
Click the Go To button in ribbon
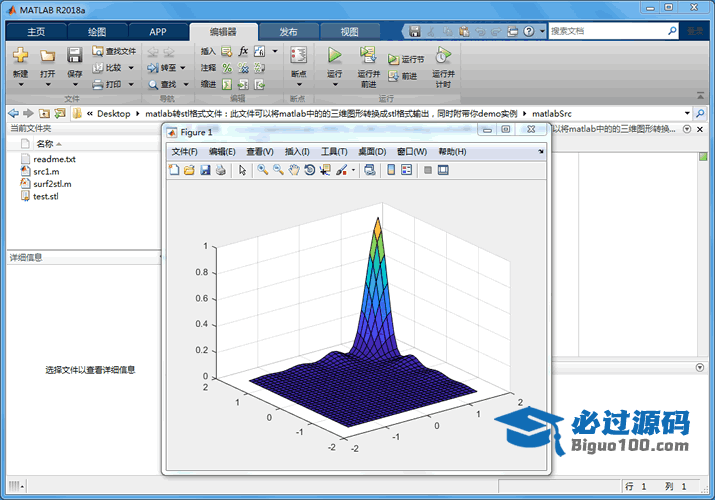[162, 68]
